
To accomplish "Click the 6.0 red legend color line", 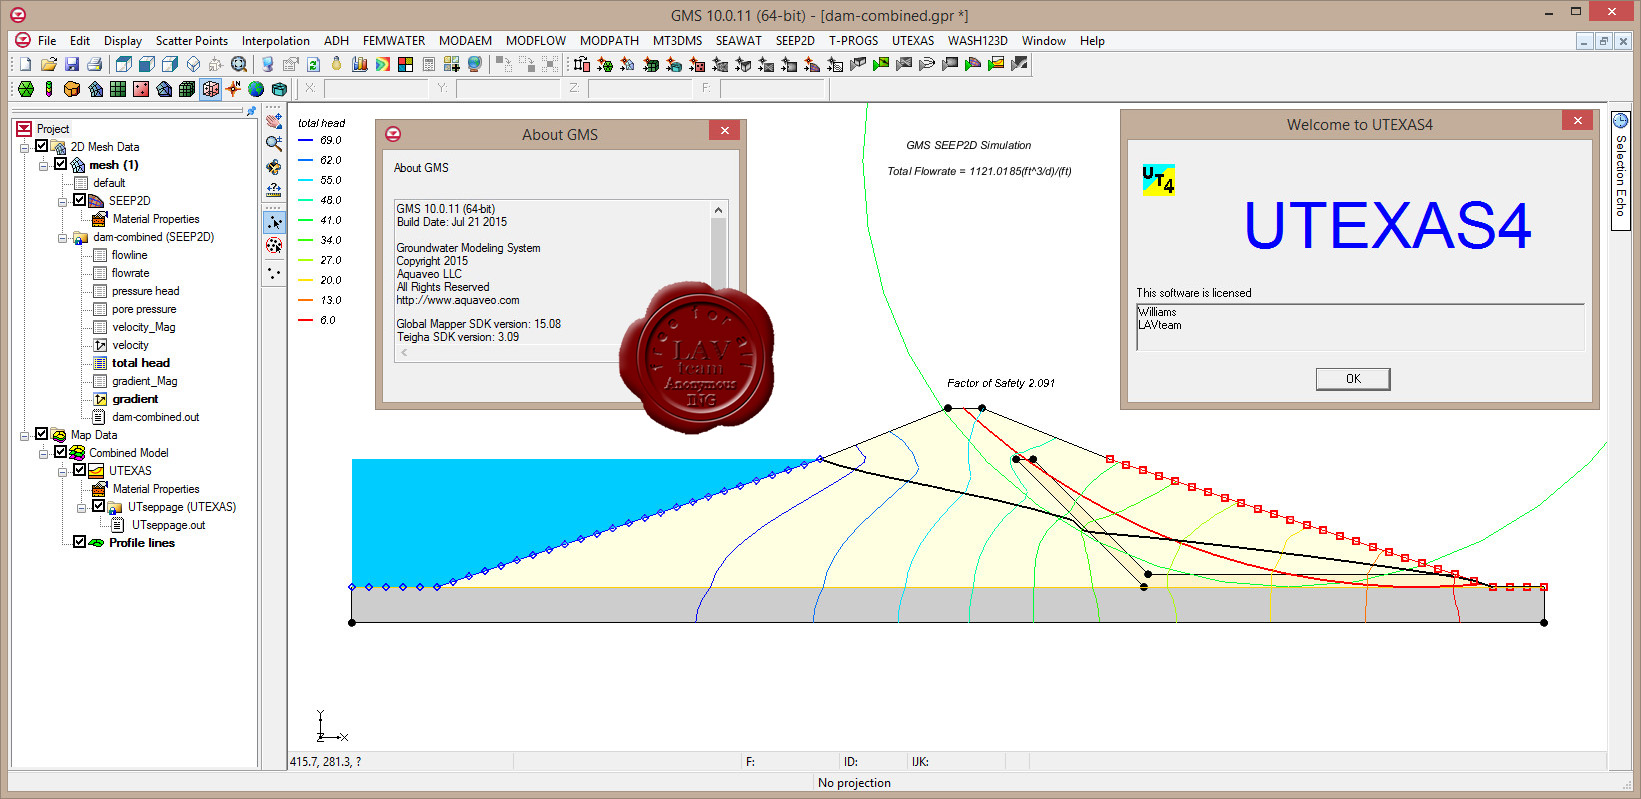I will click(306, 320).
